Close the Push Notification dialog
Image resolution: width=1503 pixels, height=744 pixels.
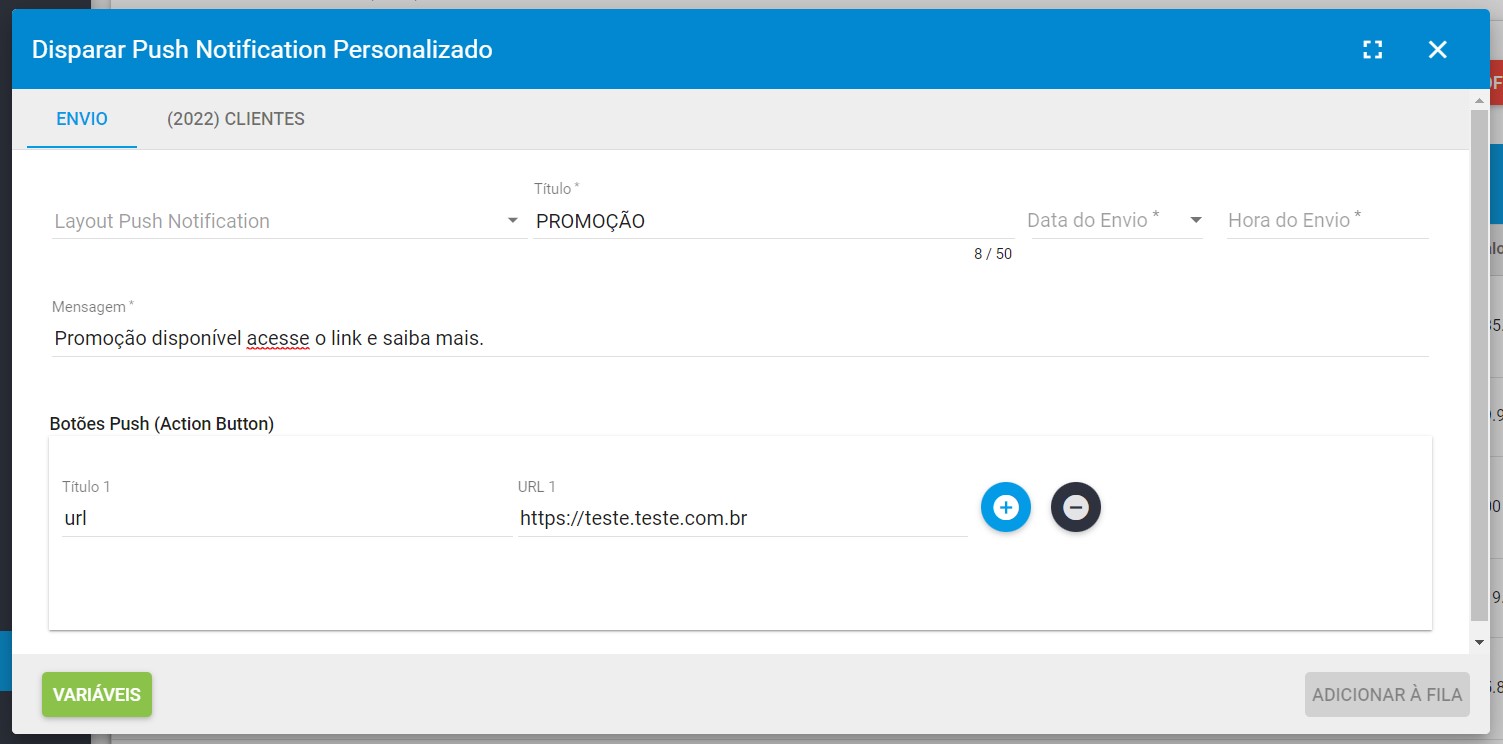point(1437,50)
